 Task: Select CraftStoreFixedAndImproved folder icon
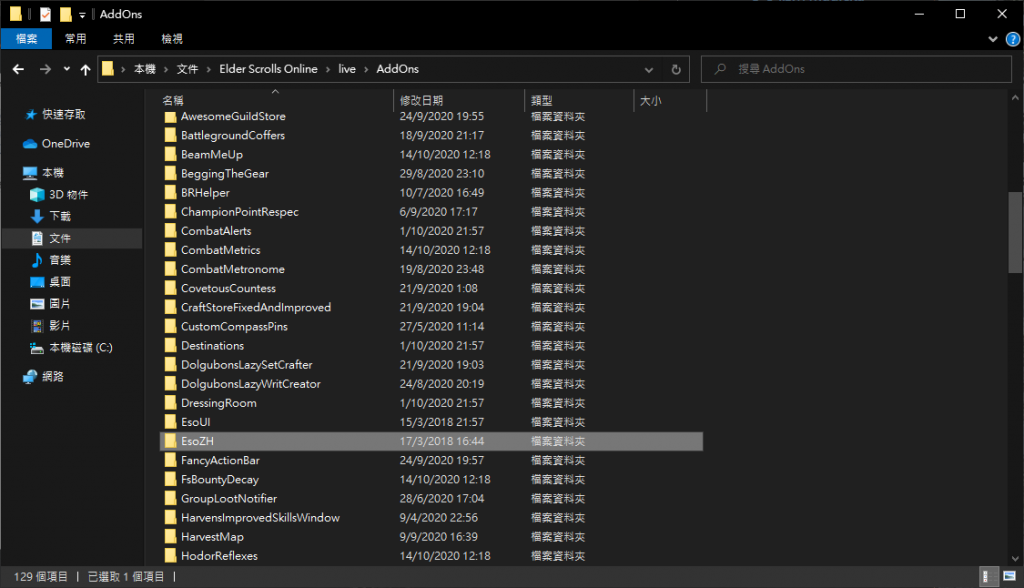pyautogui.click(x=170, y=307)
